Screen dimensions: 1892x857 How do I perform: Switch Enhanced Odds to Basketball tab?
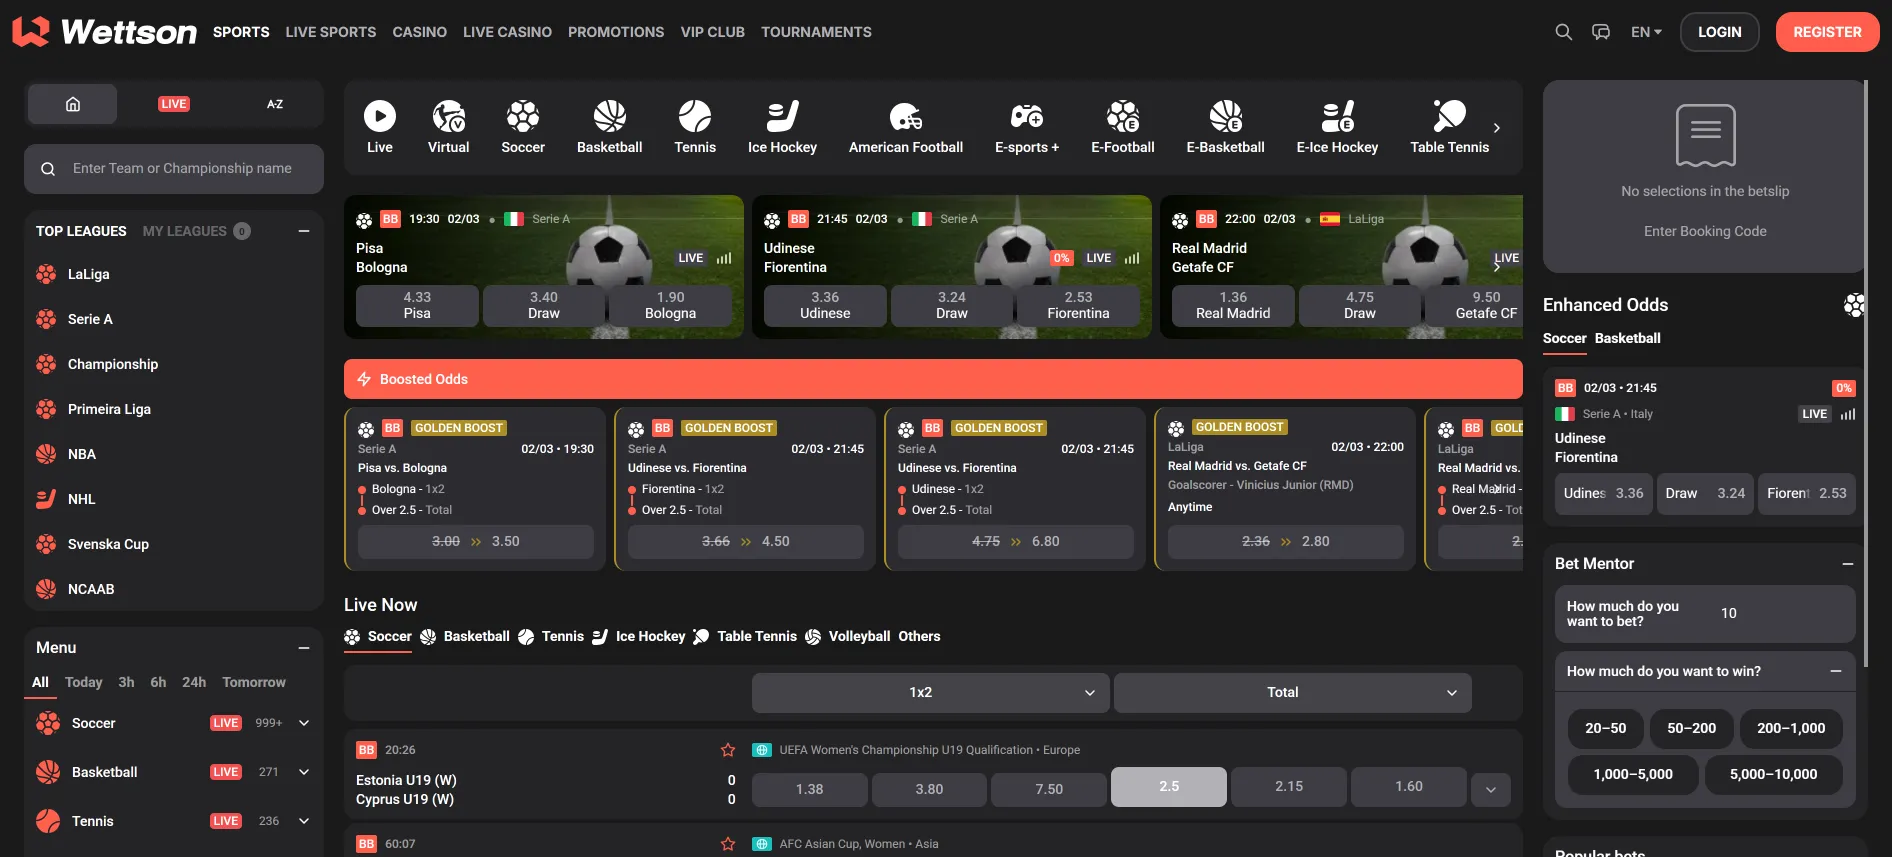click(1627, 338)
